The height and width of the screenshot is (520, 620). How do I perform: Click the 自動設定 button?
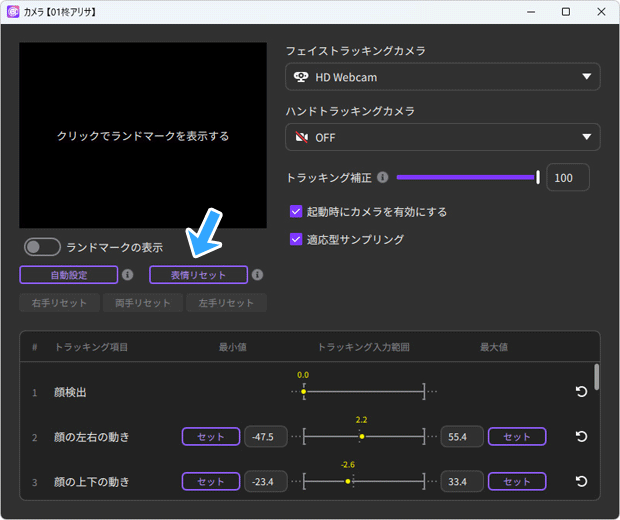click(69, 275)
